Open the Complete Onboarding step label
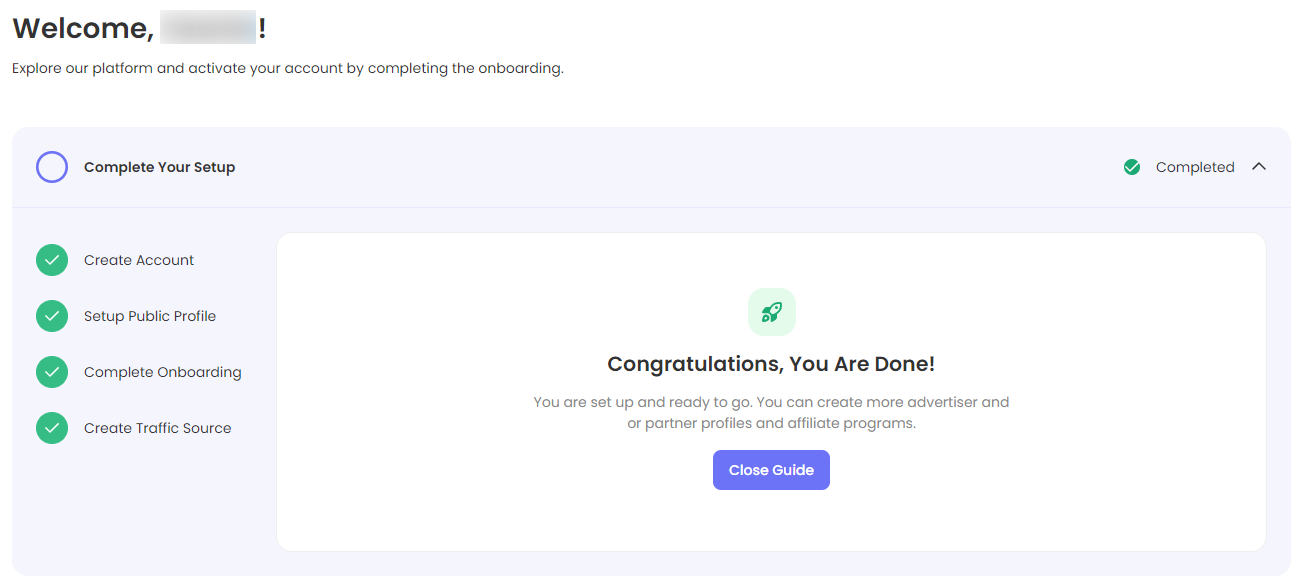This screenshot has width=1298, height=581. (163, 372)
